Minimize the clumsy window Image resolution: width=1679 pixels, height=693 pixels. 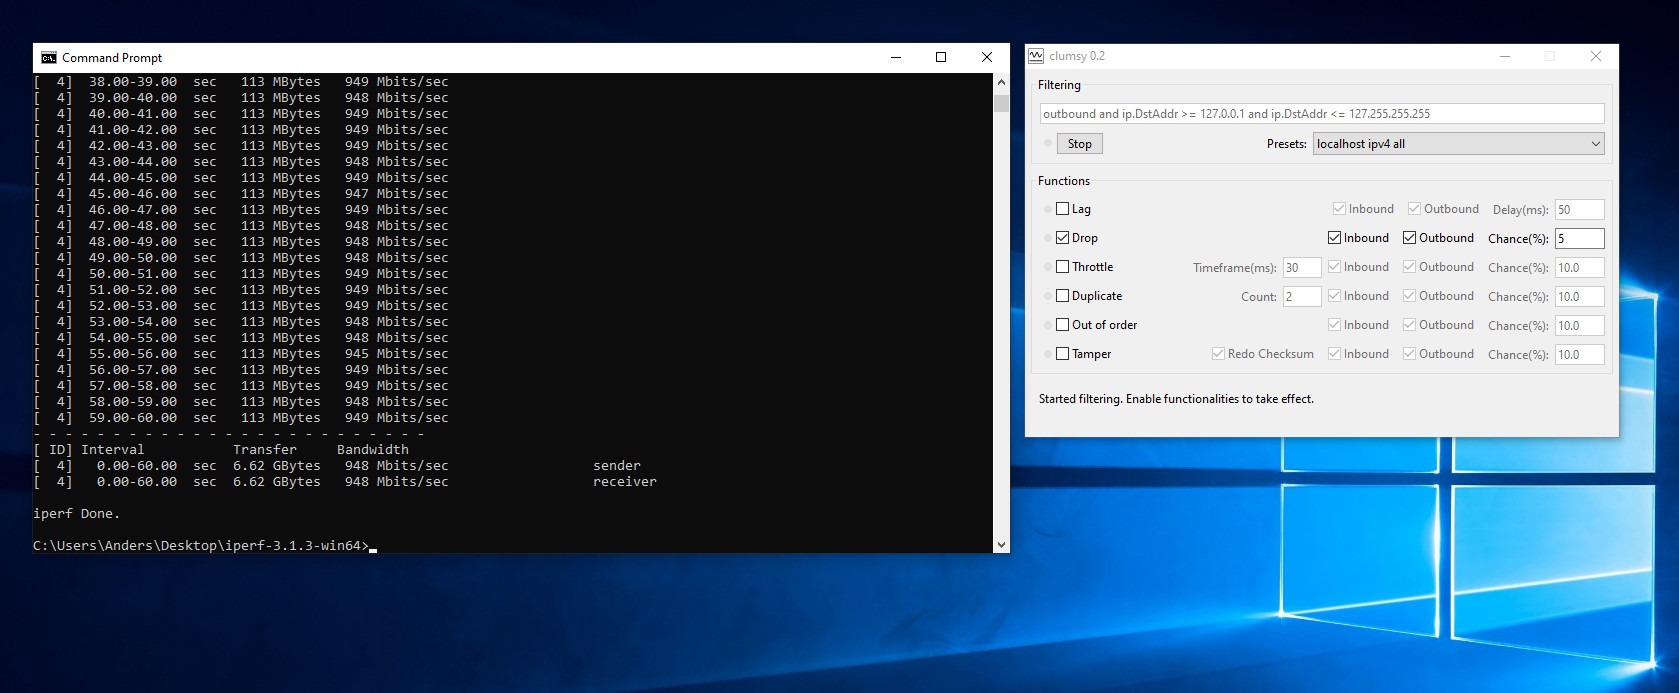click(x=1504, y=56)
